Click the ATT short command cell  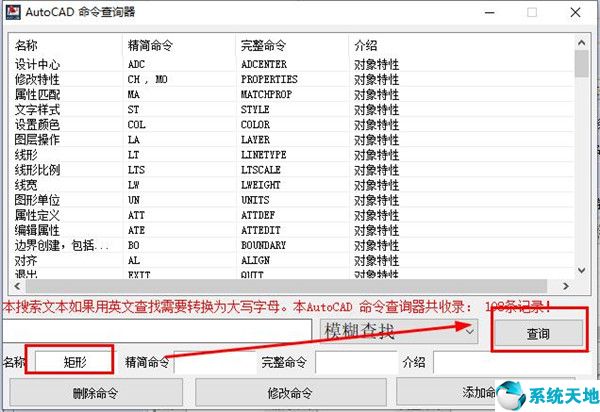pyautogui.click(x=136, y=215)
